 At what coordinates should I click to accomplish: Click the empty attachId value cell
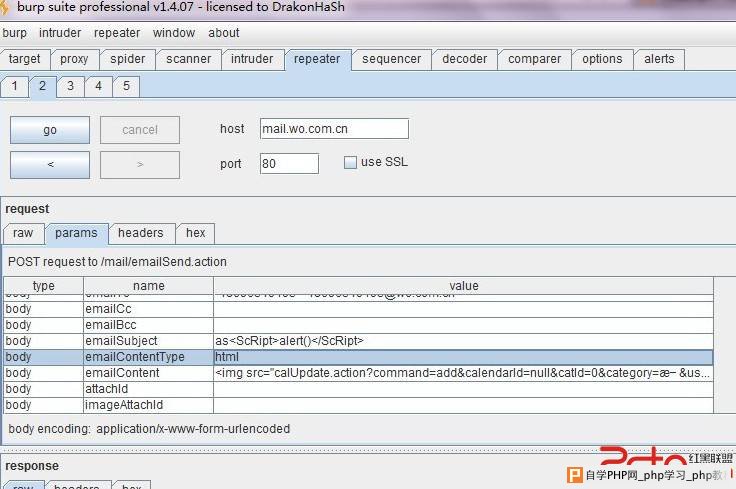coord(464,389)
